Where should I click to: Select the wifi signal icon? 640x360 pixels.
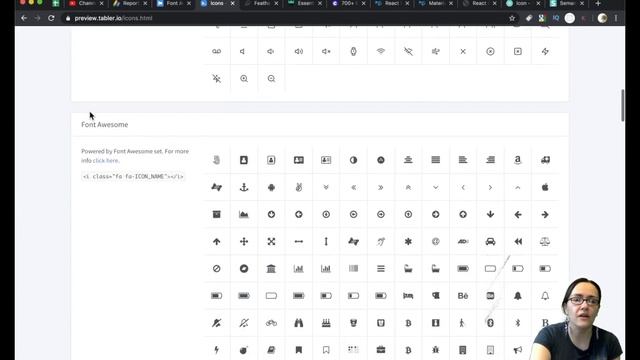point(380,51)
